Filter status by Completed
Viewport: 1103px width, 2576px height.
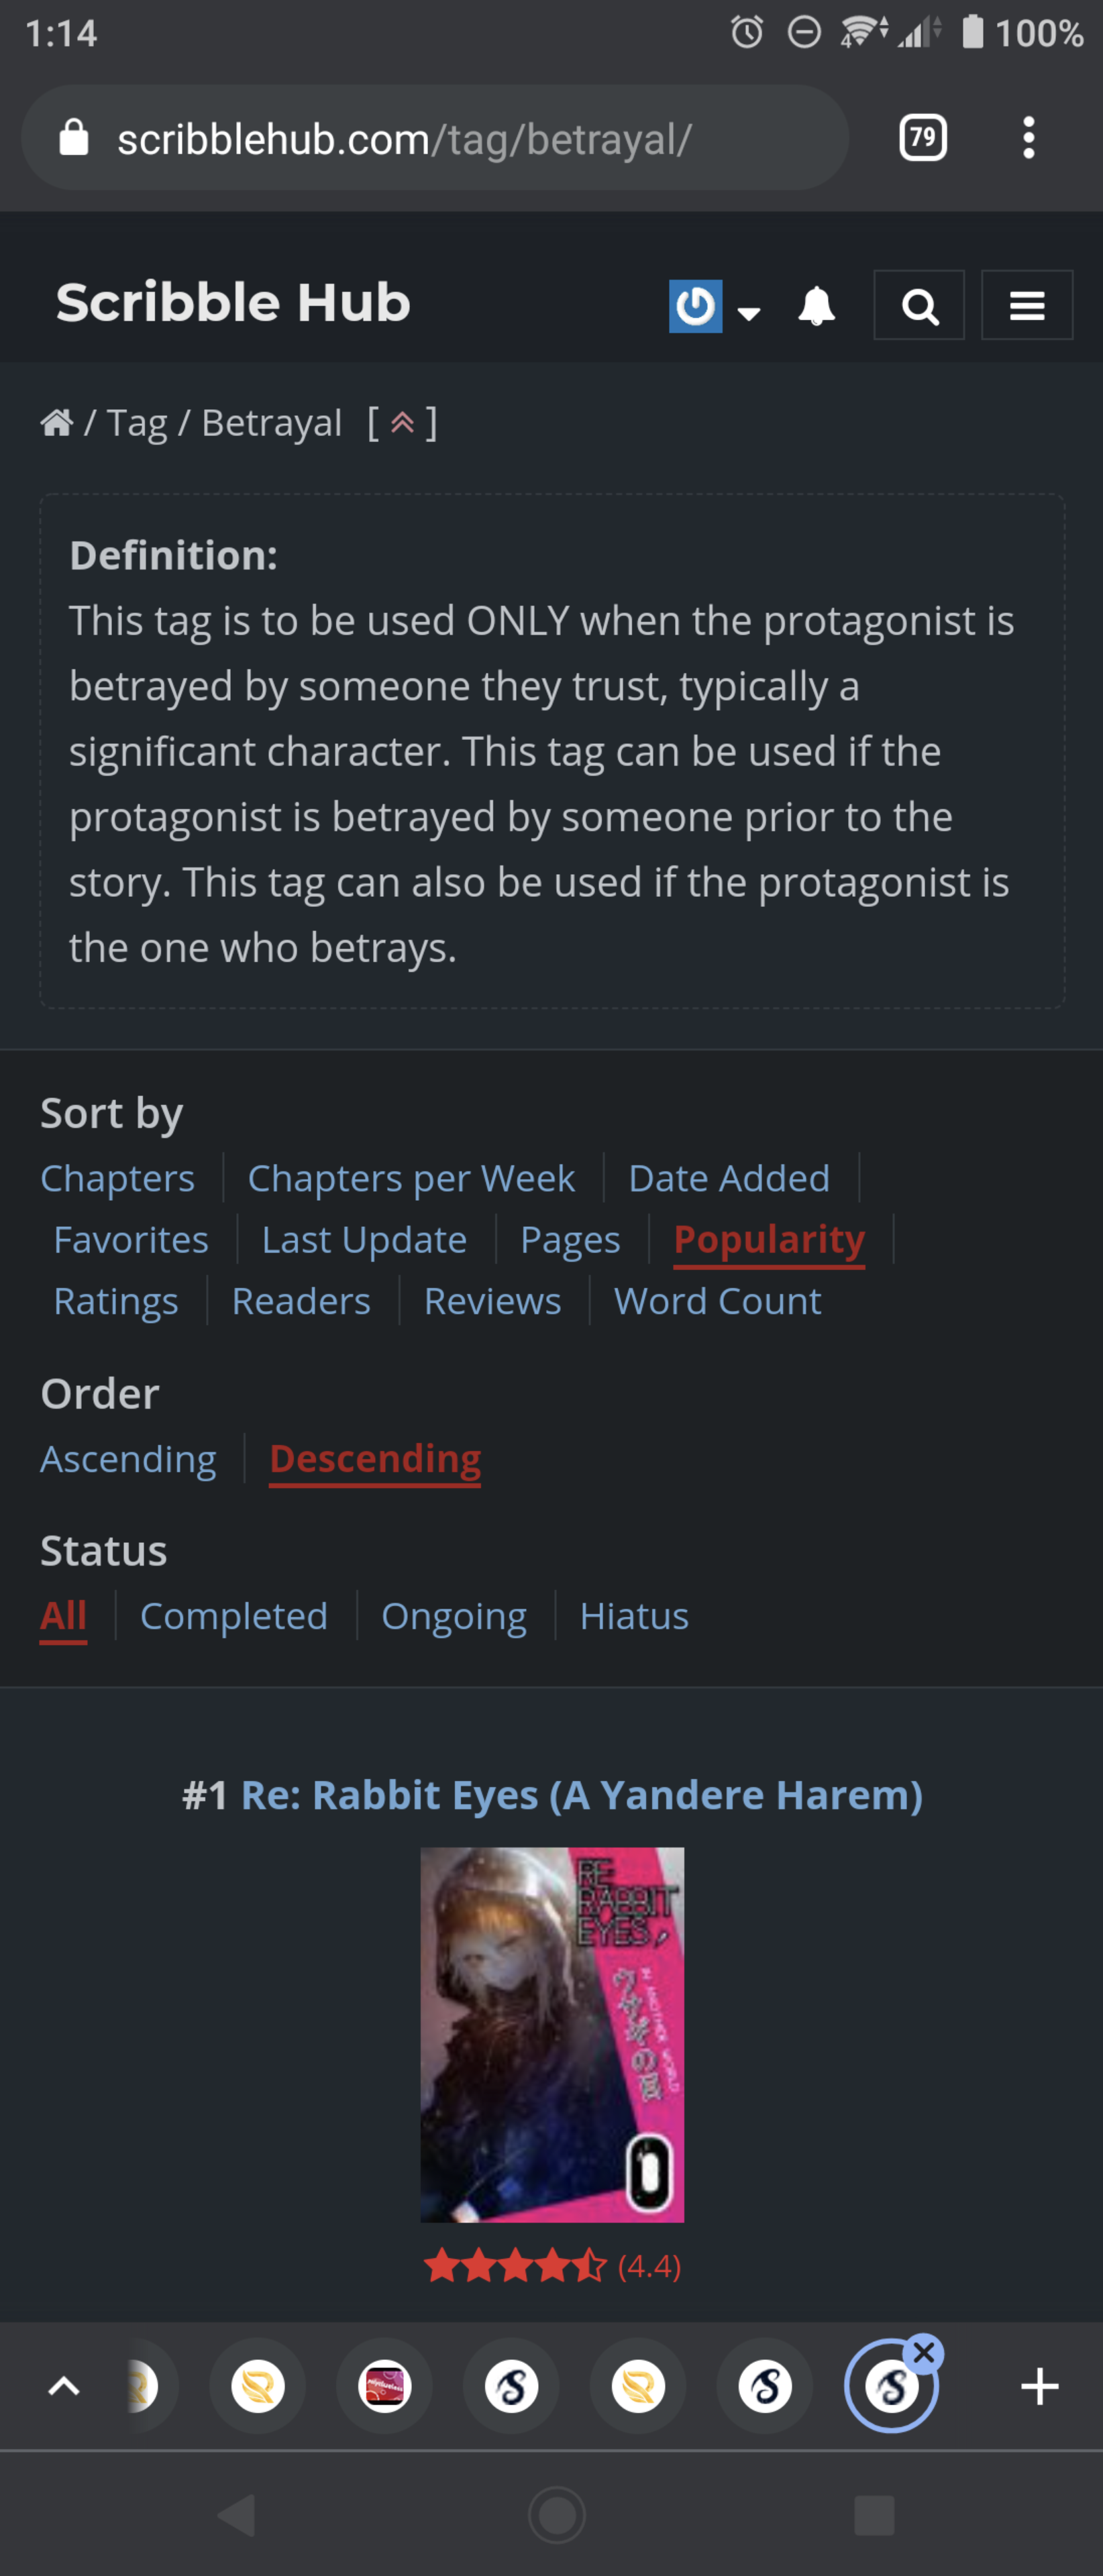point(234,1616)
